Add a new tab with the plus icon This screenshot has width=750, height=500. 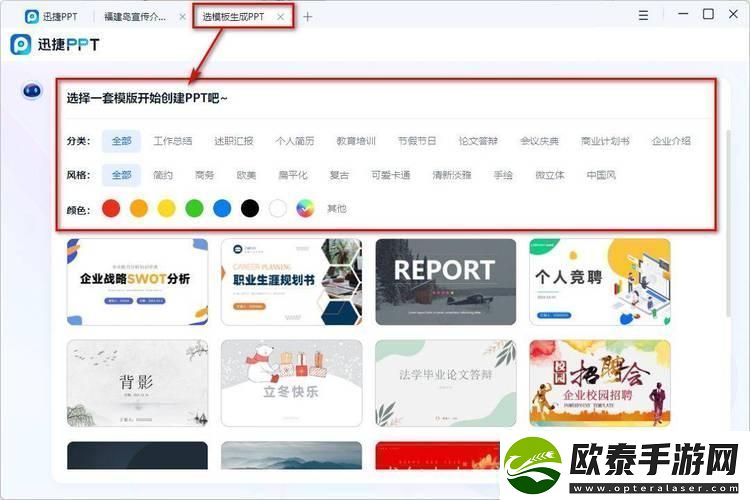[308, 17]
